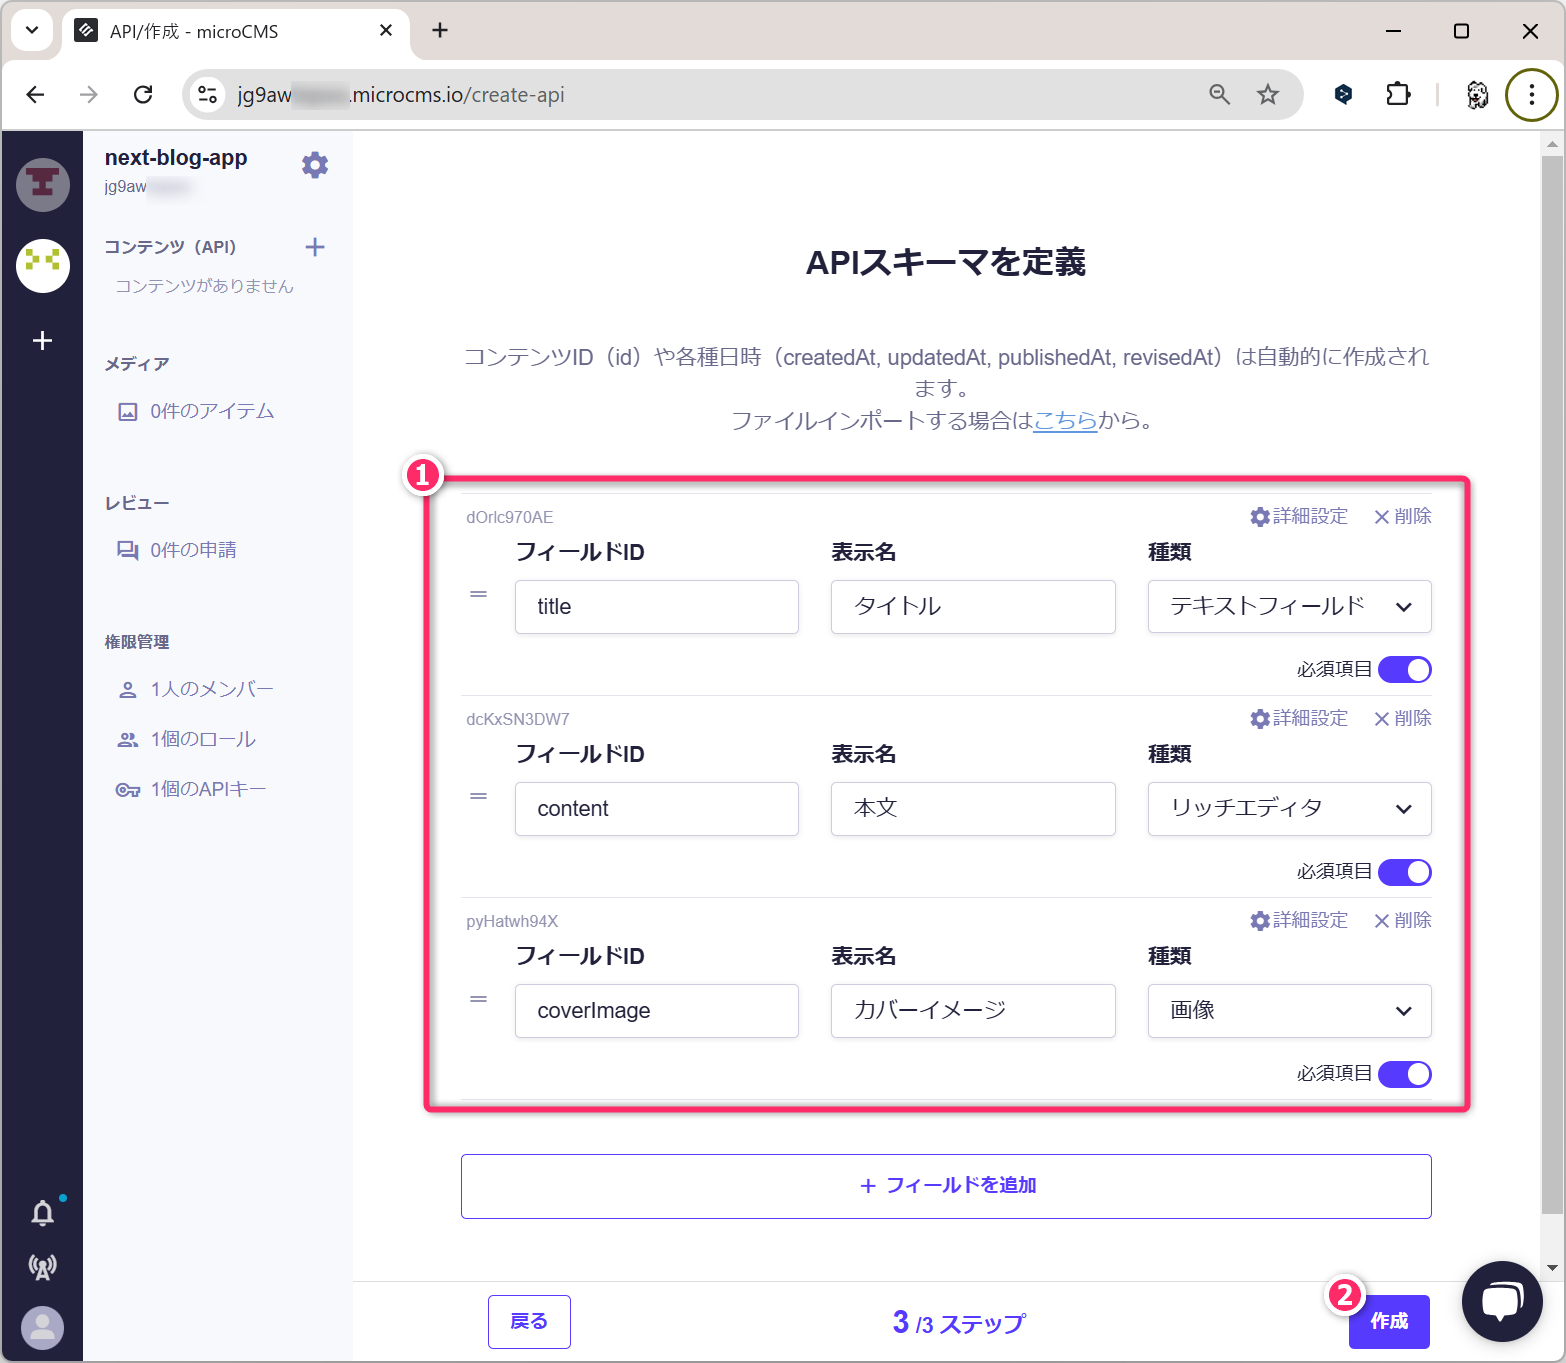Screen dimensions: 1566x1363
Task: Open 1個のAPIキー in the sidebar
Action: tap(208, 789)
